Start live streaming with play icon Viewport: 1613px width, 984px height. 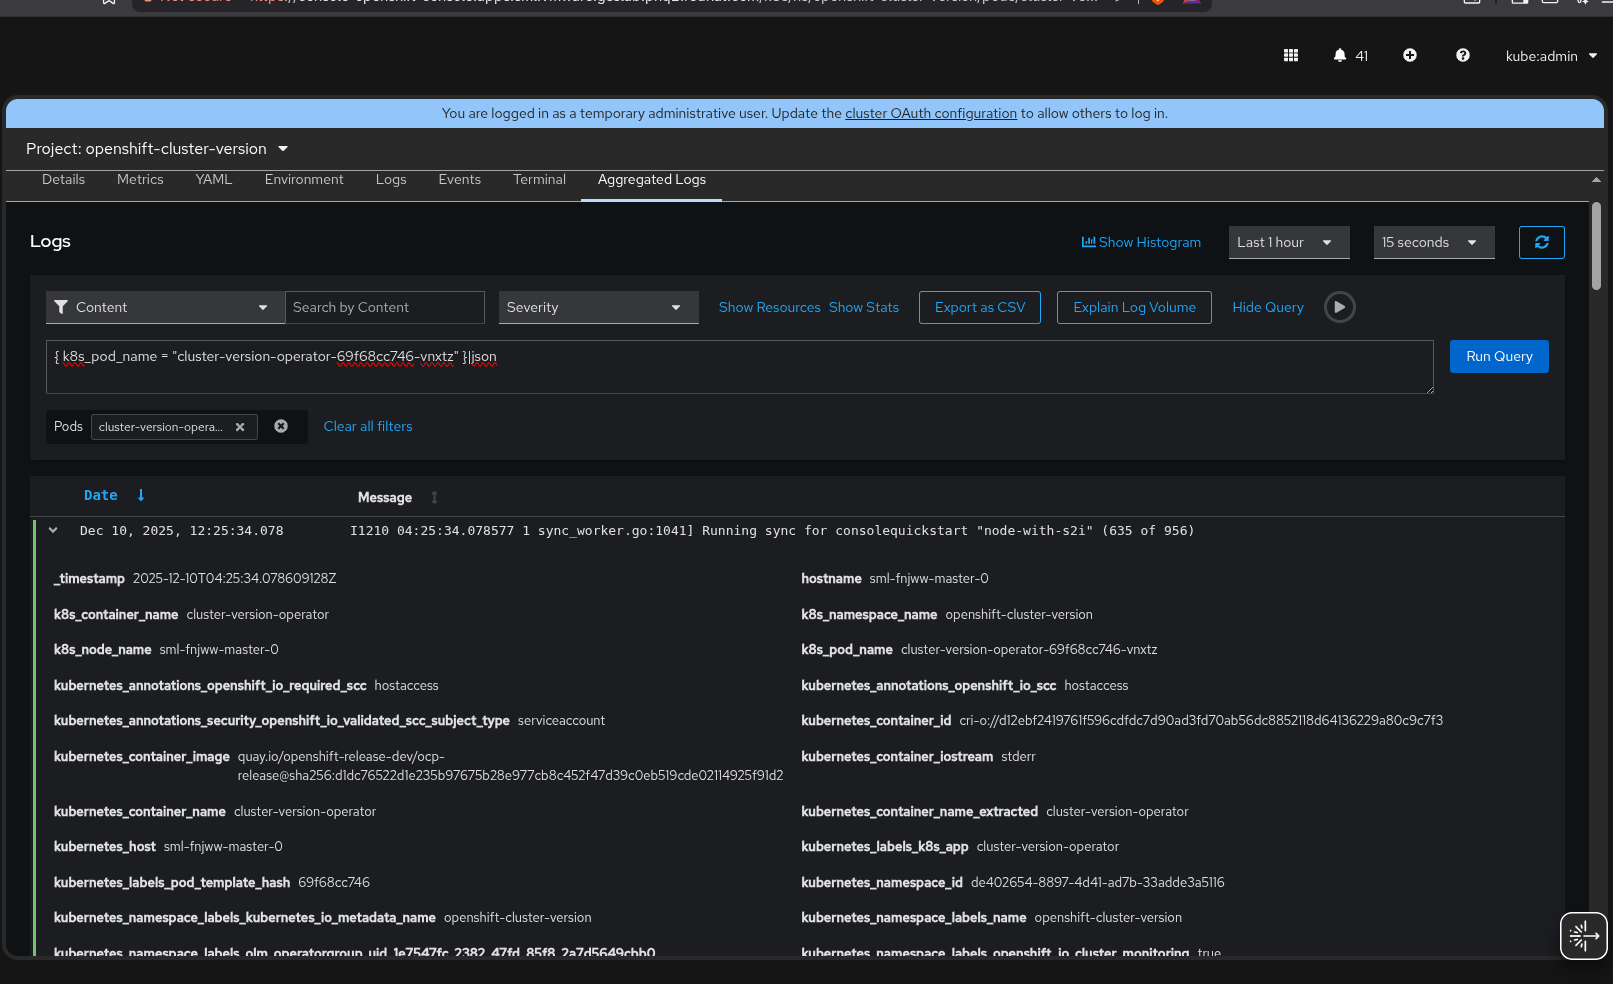tap(1339, 307)
